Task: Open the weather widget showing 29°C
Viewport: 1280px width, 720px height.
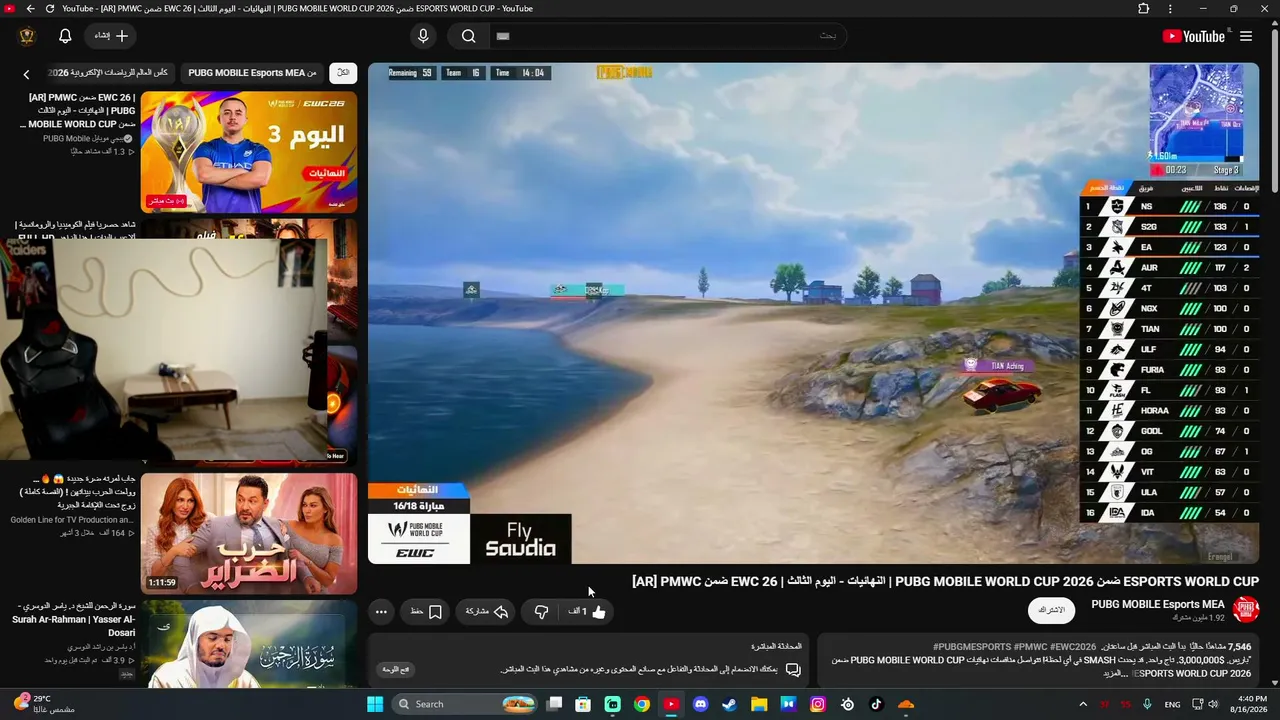Action: point(44,704)
